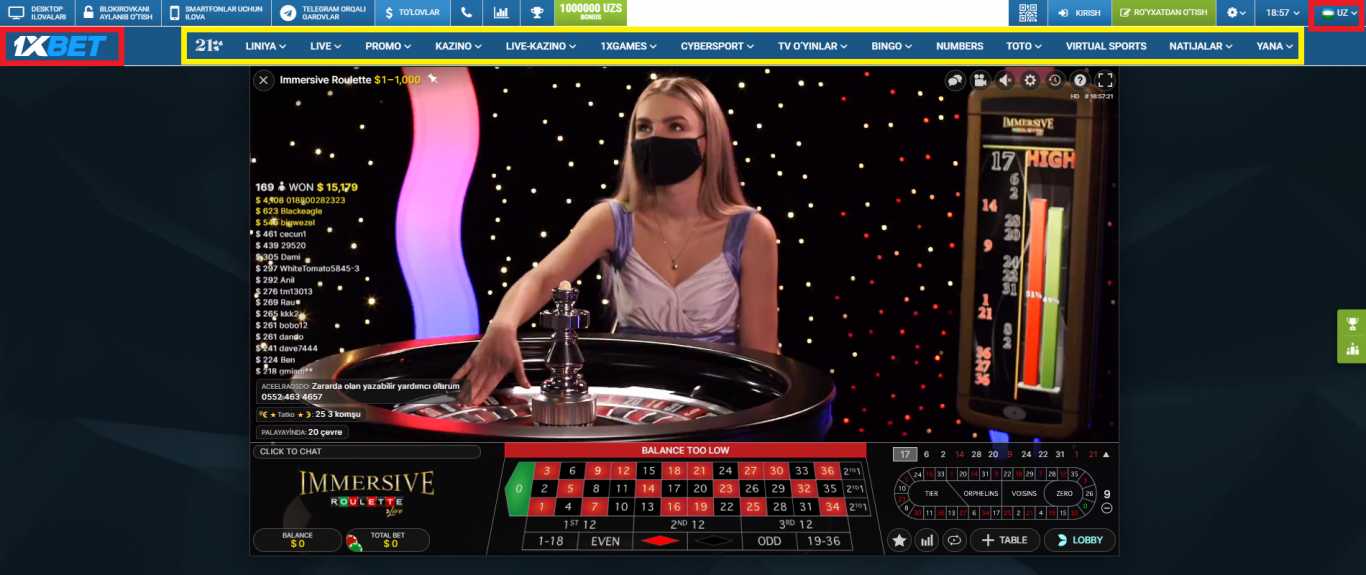The height and width of the screenshot is (575, 1366).
Task: Go to Numbers section
Action: click(x=959, y=46)
